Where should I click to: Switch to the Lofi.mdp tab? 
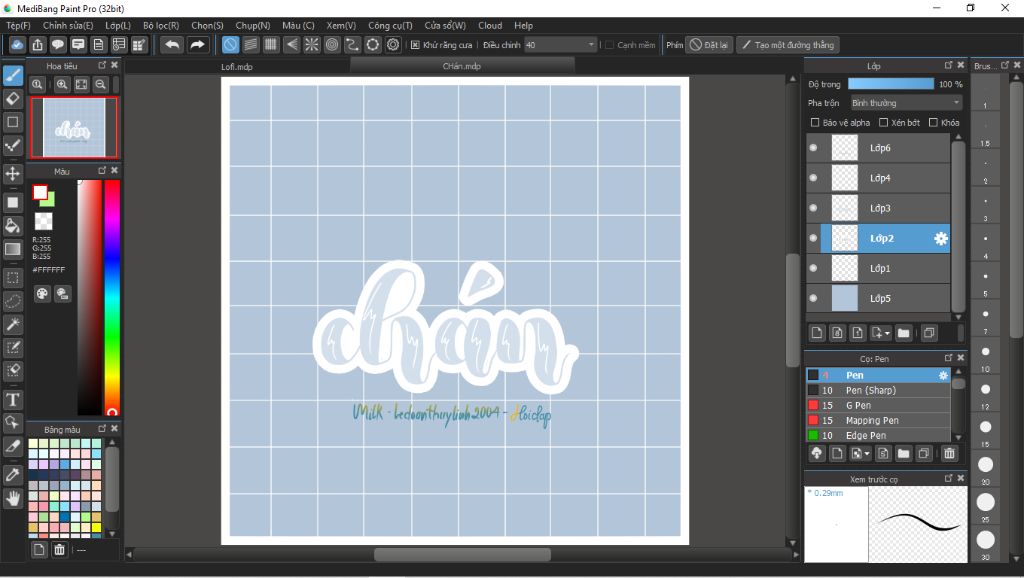click(236, 67)
